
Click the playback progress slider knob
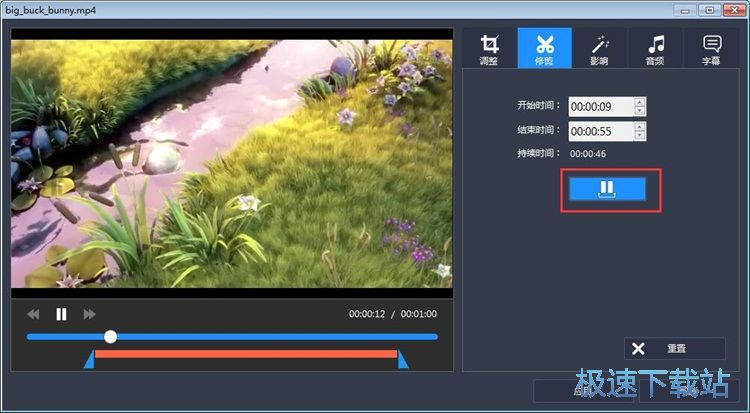tap(110, 336)
